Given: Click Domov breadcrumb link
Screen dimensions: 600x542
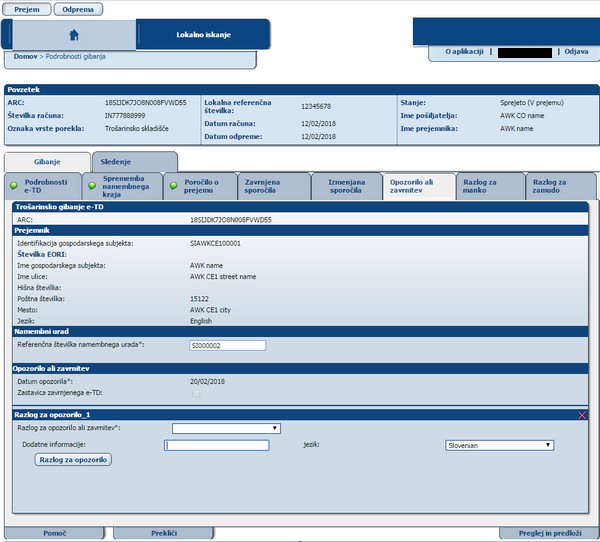Looking at the screenshot, I should click(x=26, y=56).
